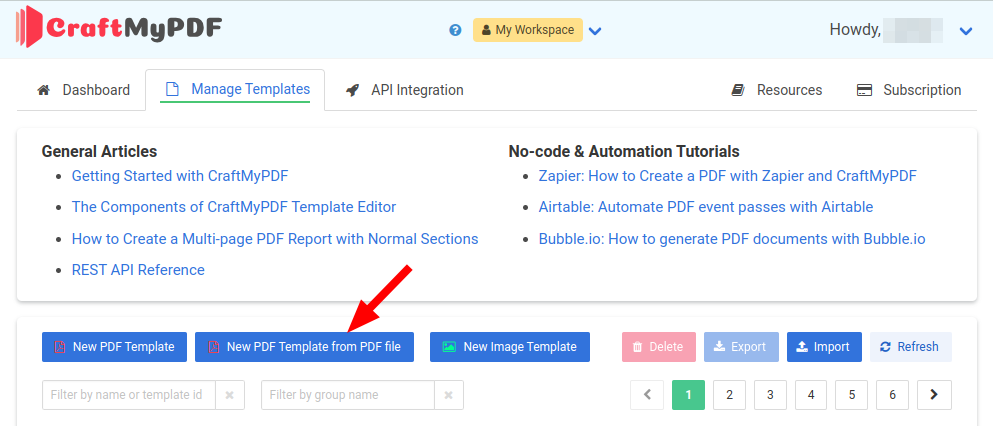
Task: Go to page 5
Action: point(852,395)
